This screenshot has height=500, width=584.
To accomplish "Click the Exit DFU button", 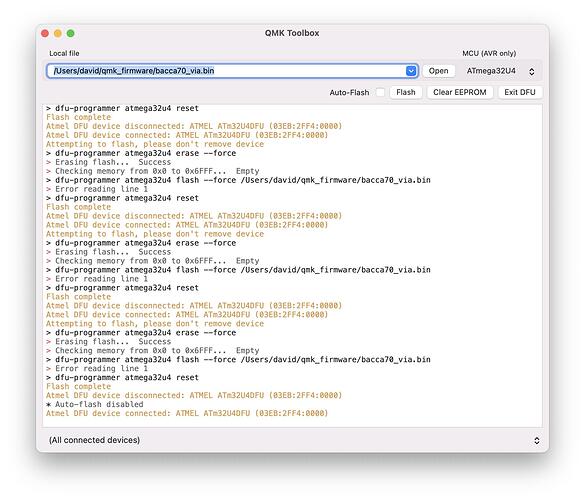I will 520,92.
